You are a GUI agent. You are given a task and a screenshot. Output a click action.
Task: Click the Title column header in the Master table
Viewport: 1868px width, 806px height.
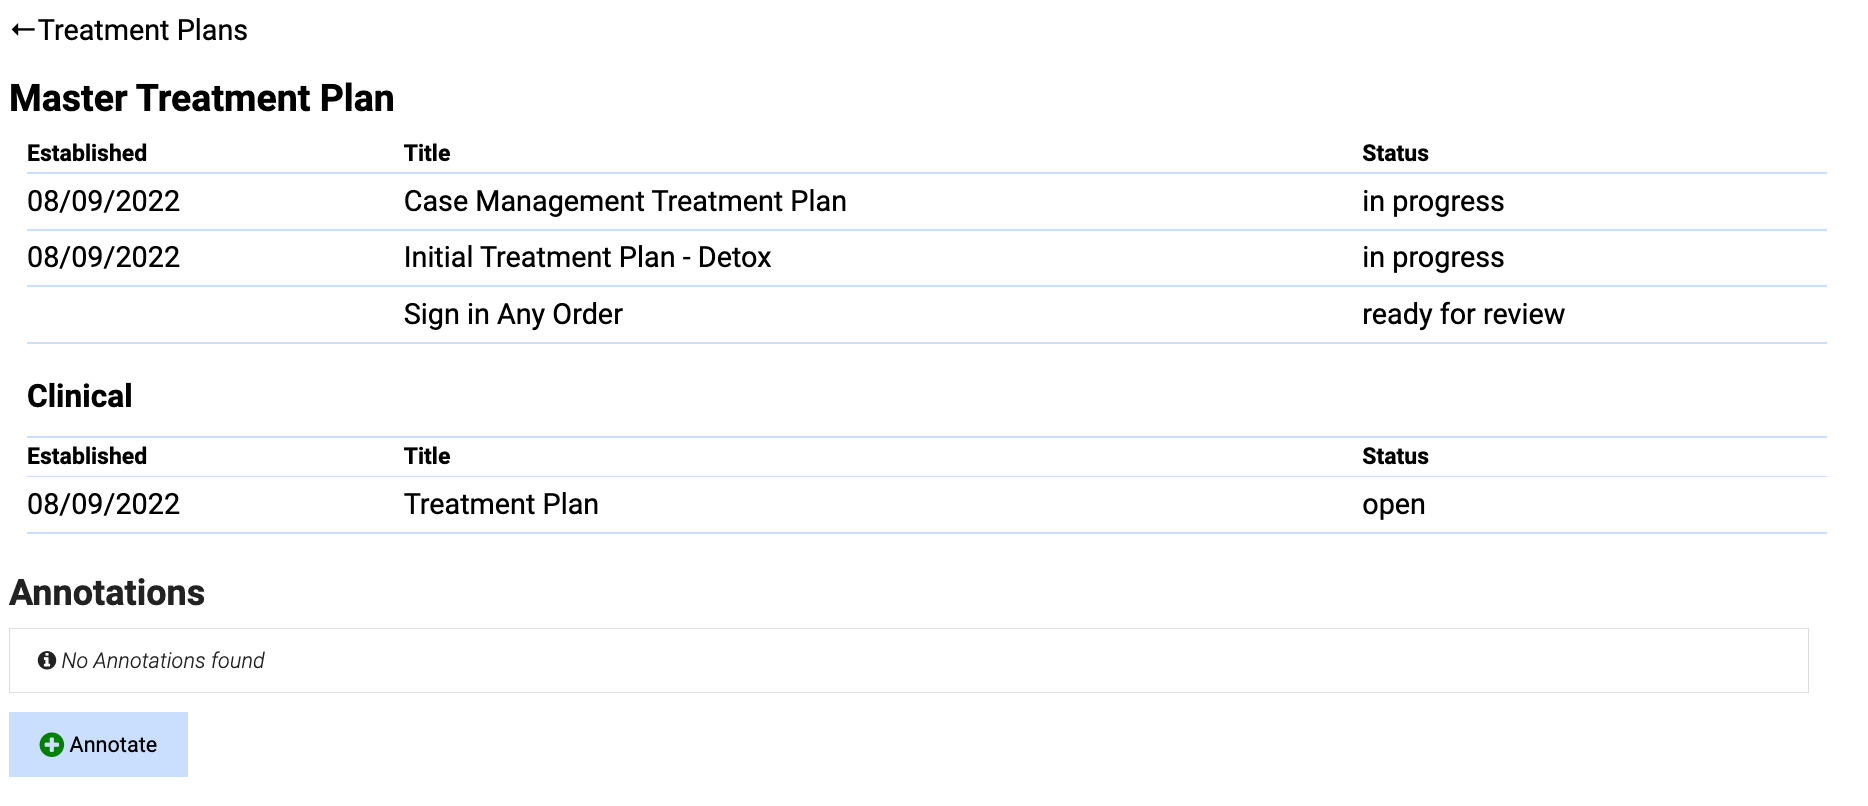427,153
